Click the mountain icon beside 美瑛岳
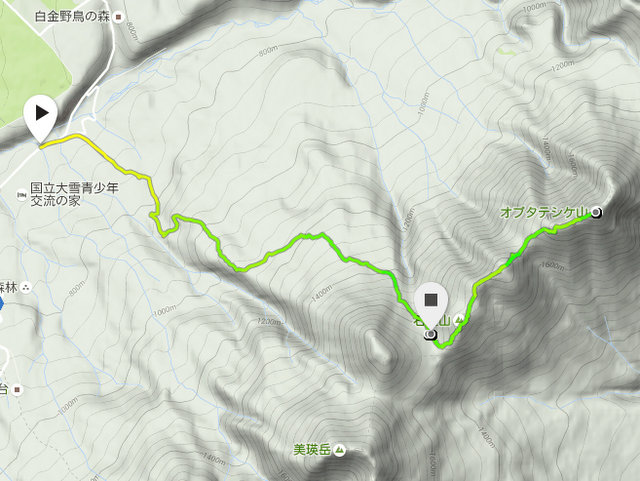The height and width of the screenshot is (481, 640). pos(339,450)
